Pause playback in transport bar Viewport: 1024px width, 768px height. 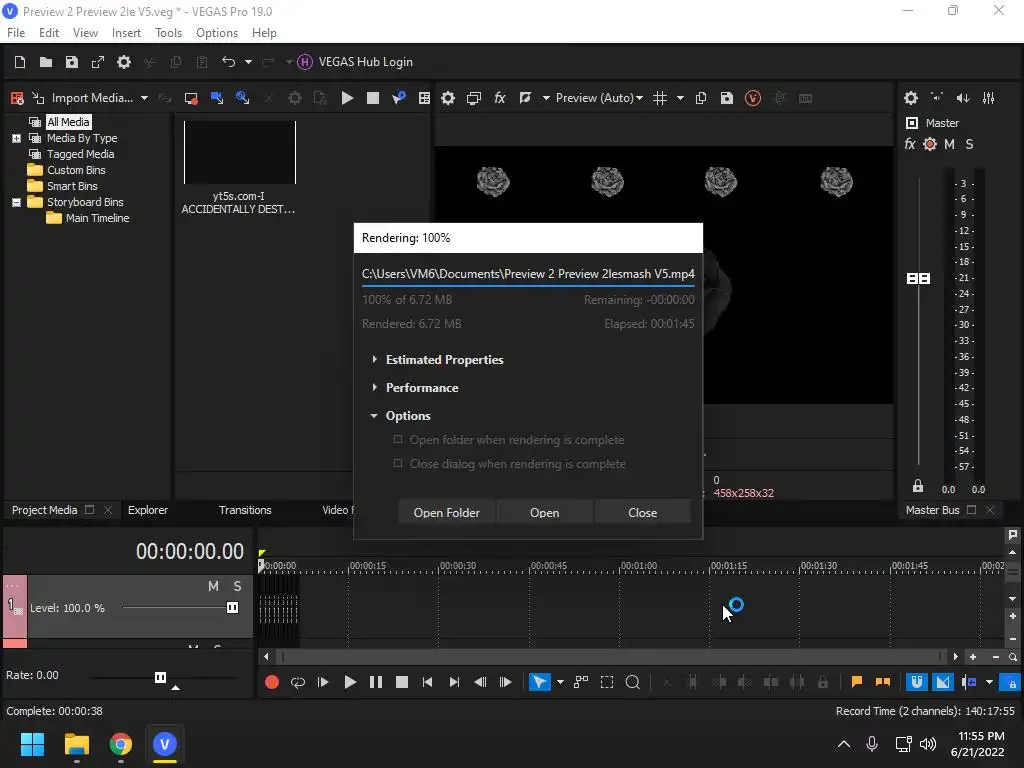coord(376,682)
